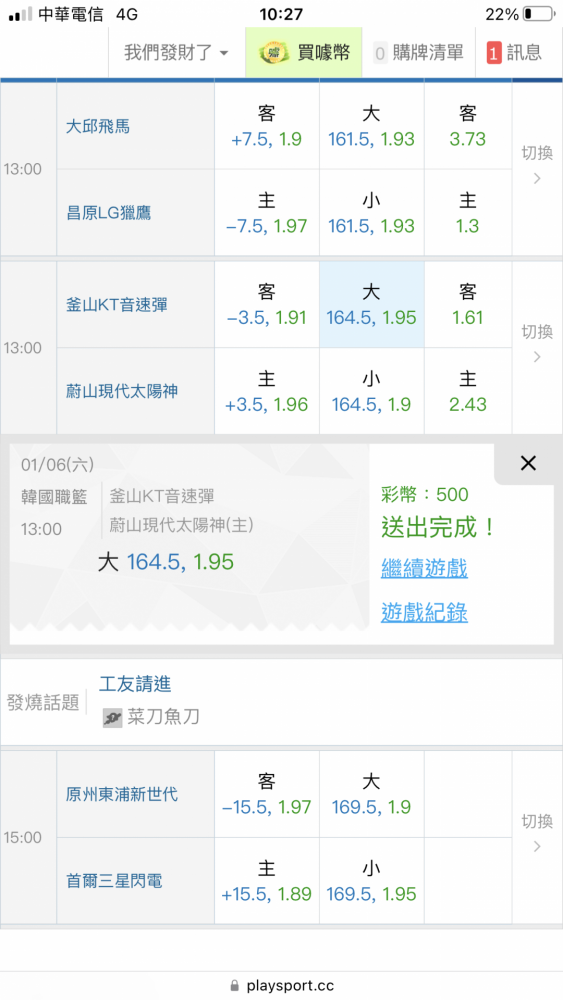Tap the 菜刀魚刀 user avatar icon
The height and width of the screenshot is (1000, 563).
112,717
